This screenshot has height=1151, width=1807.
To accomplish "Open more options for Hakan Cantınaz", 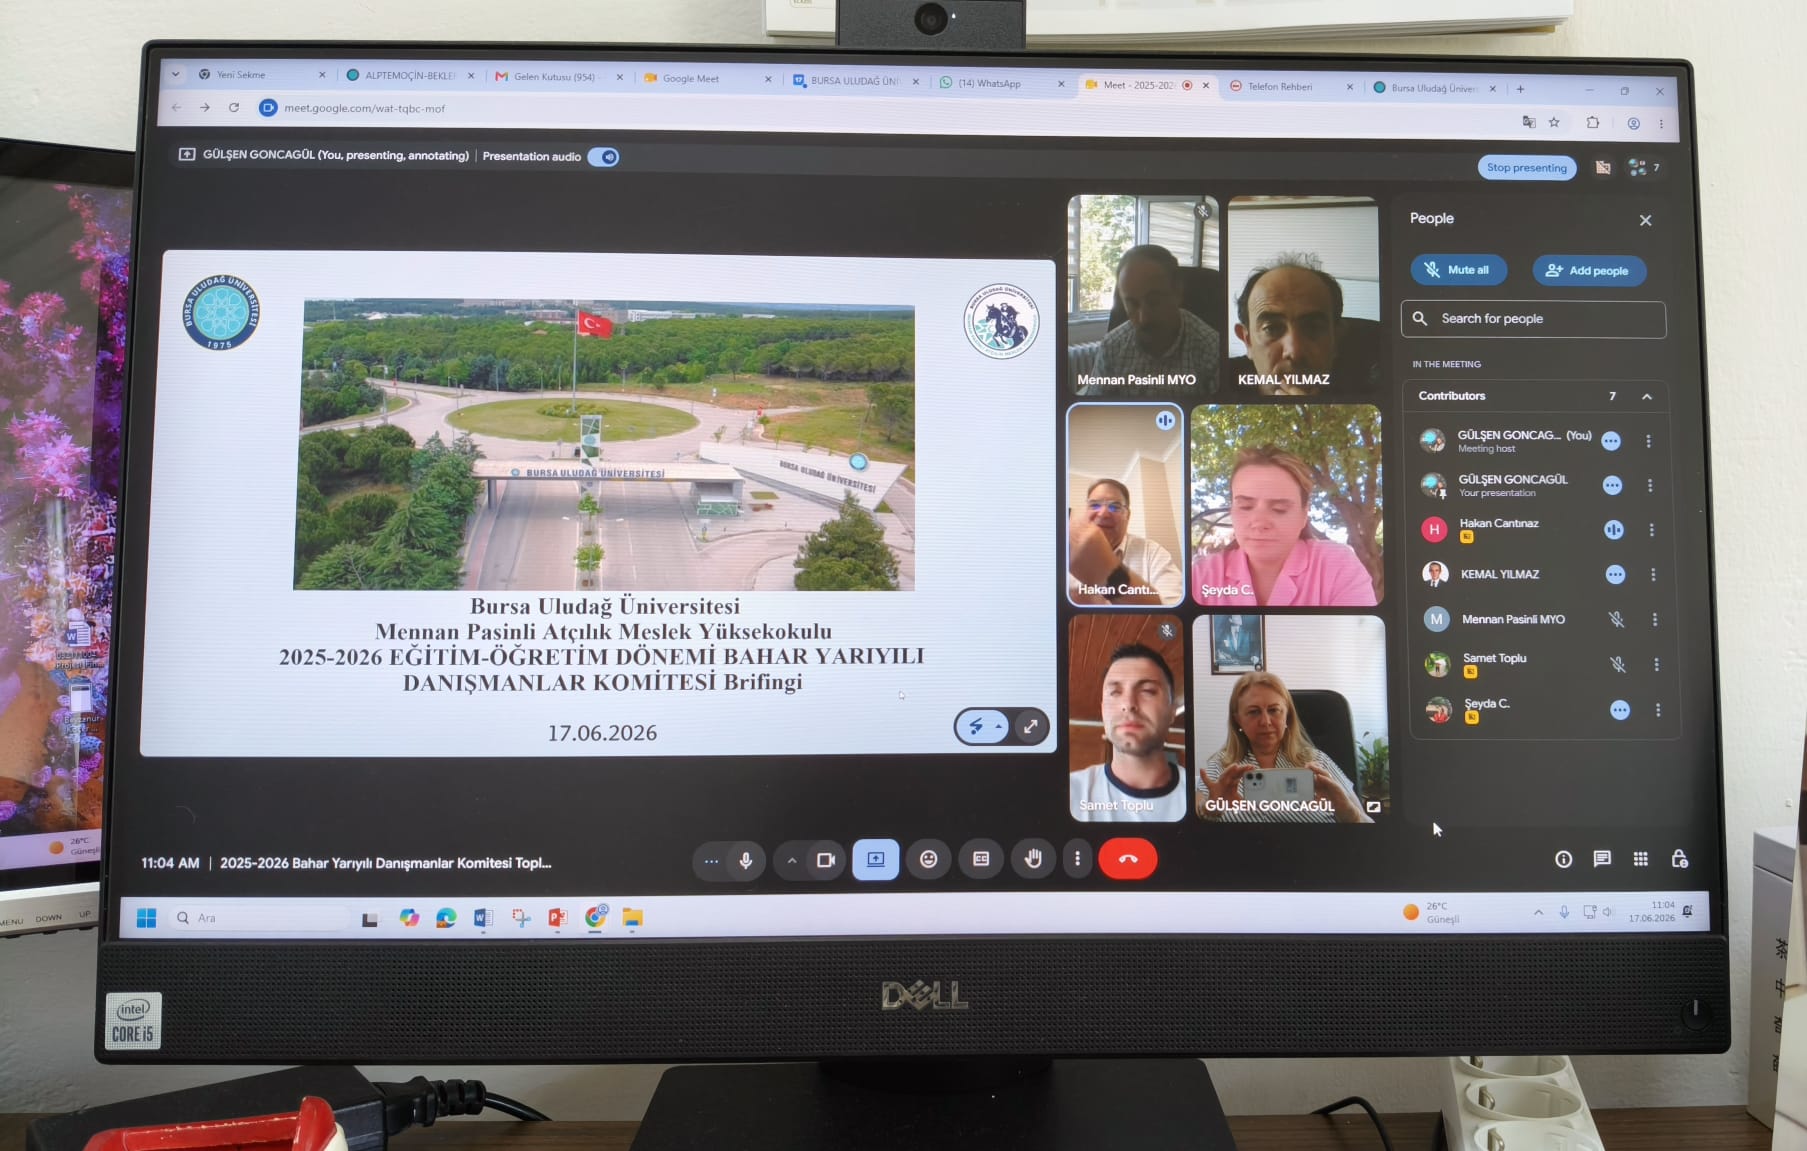I will click(1652, 530).
